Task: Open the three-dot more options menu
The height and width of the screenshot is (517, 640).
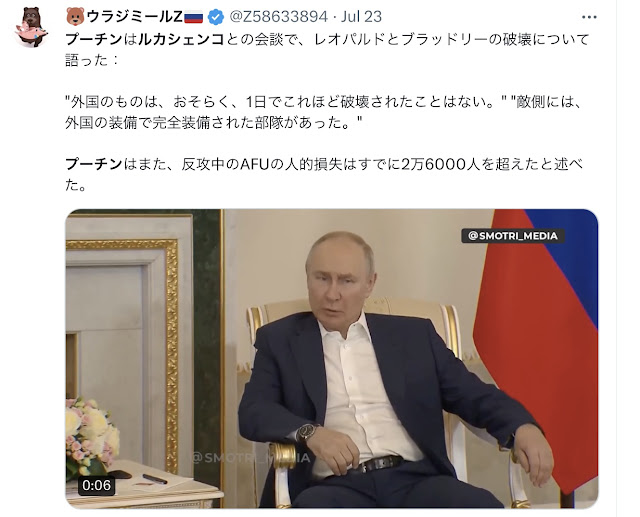Action: point(589,17)
